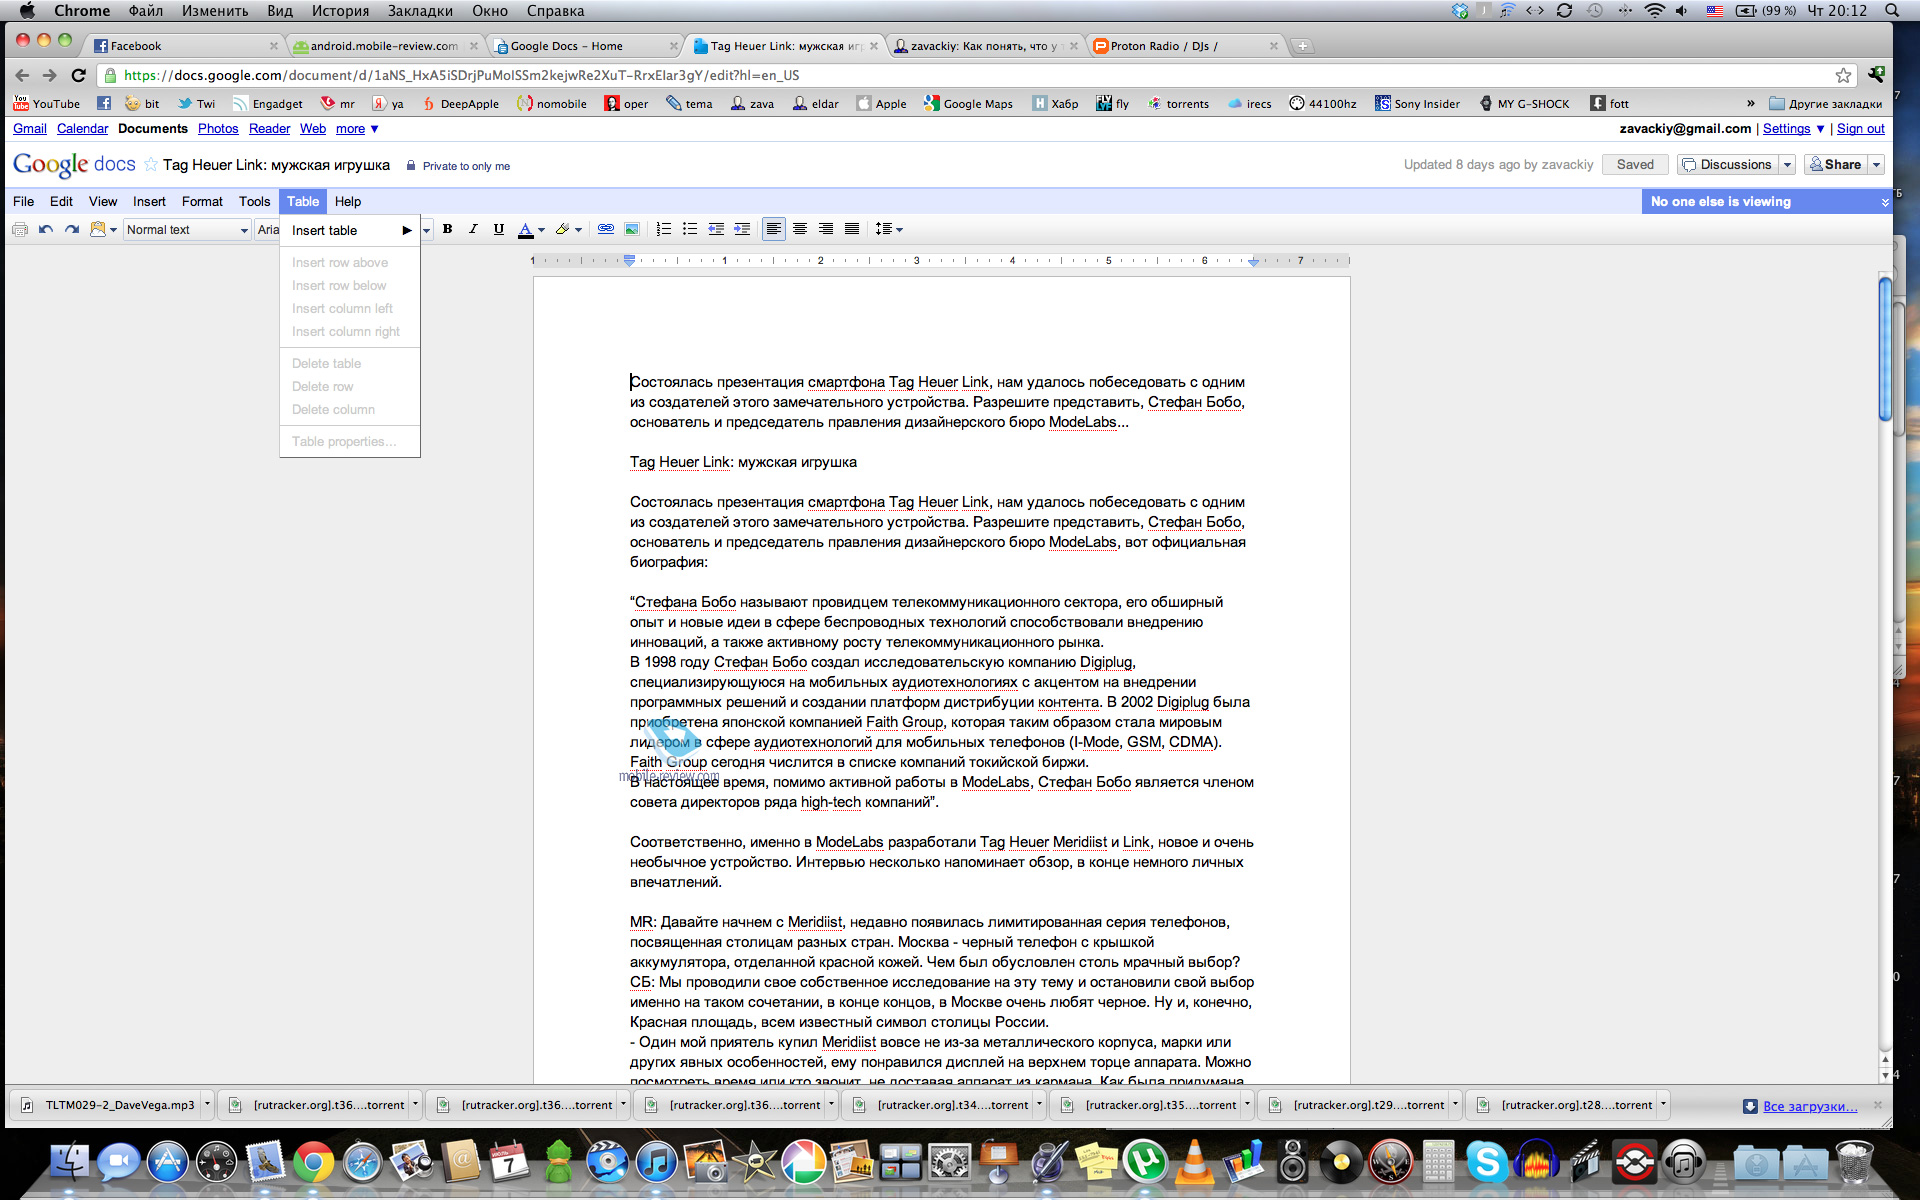Open the Gmail link
Image resolution: width=1920 pixels, height=1200 pixels.
pos(30,129)
